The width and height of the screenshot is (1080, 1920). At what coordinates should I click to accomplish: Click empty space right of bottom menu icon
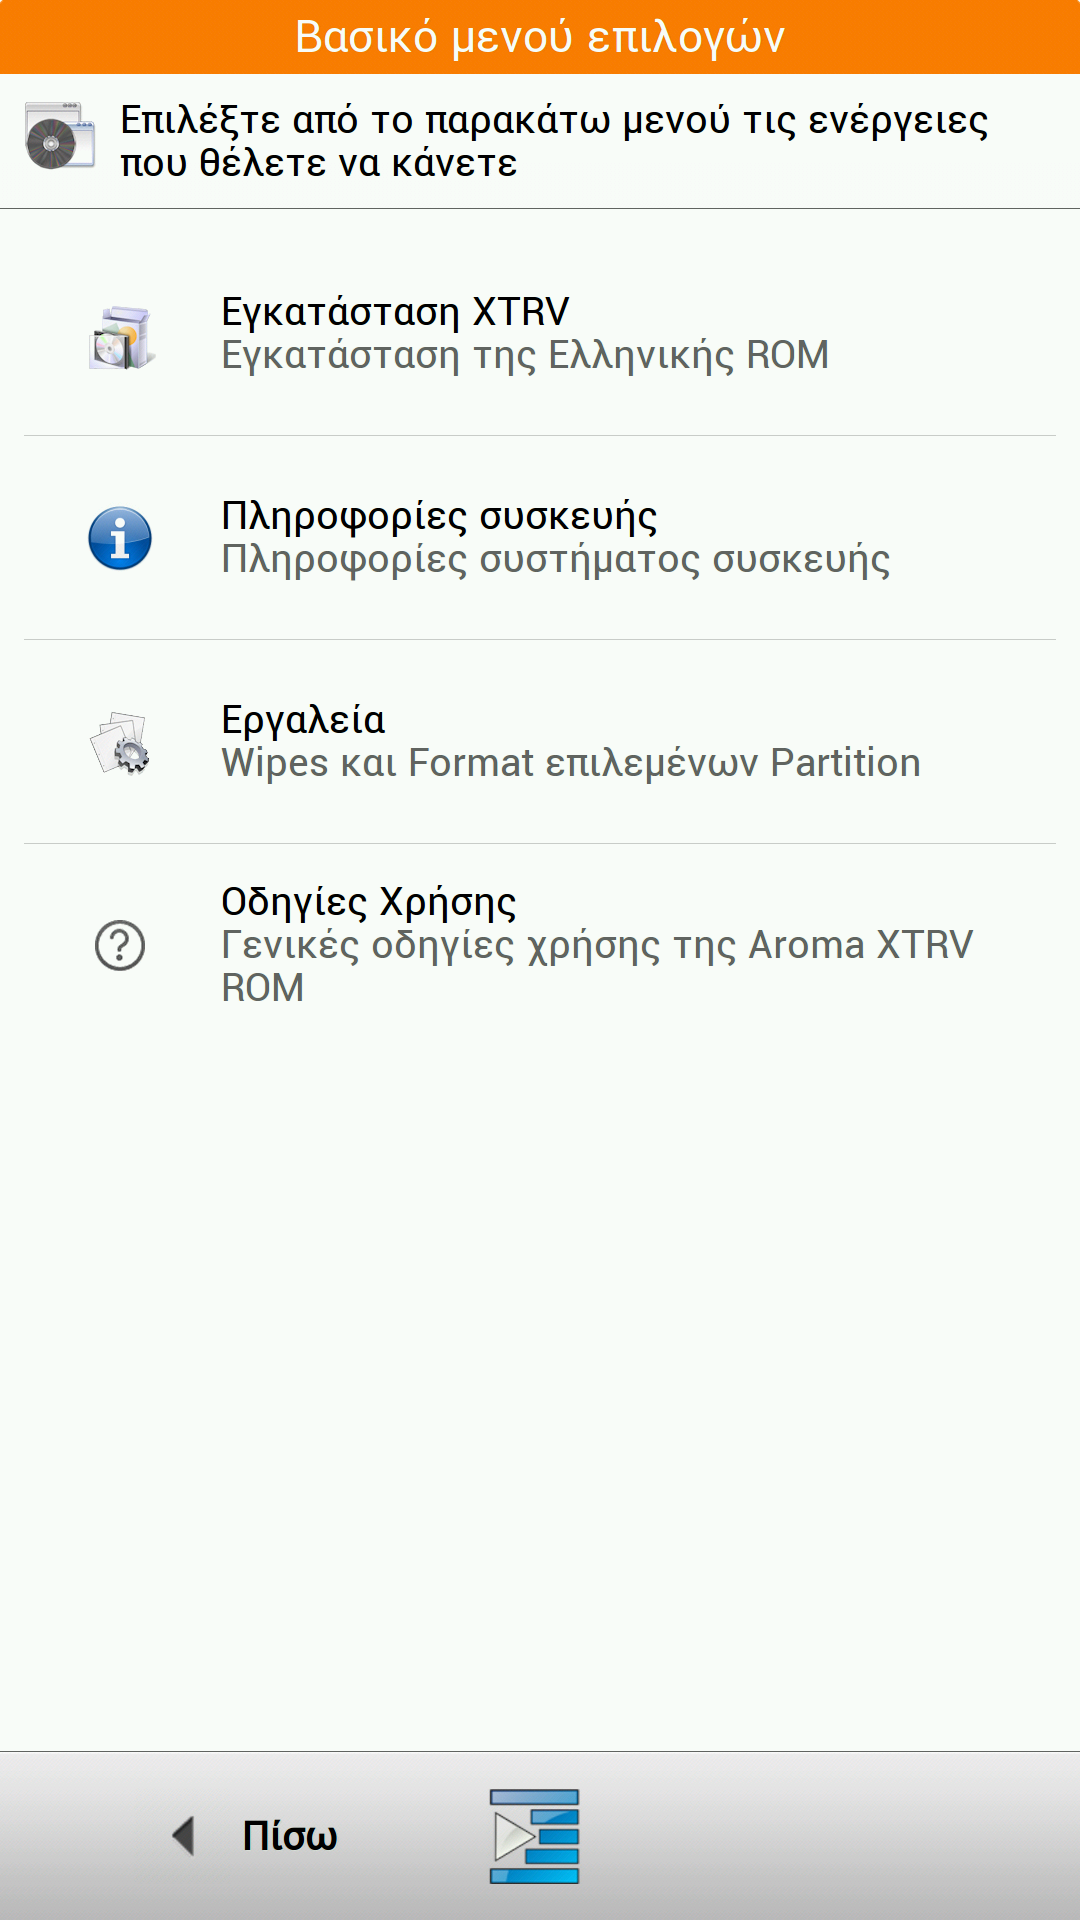click(x=830, y=1836)
